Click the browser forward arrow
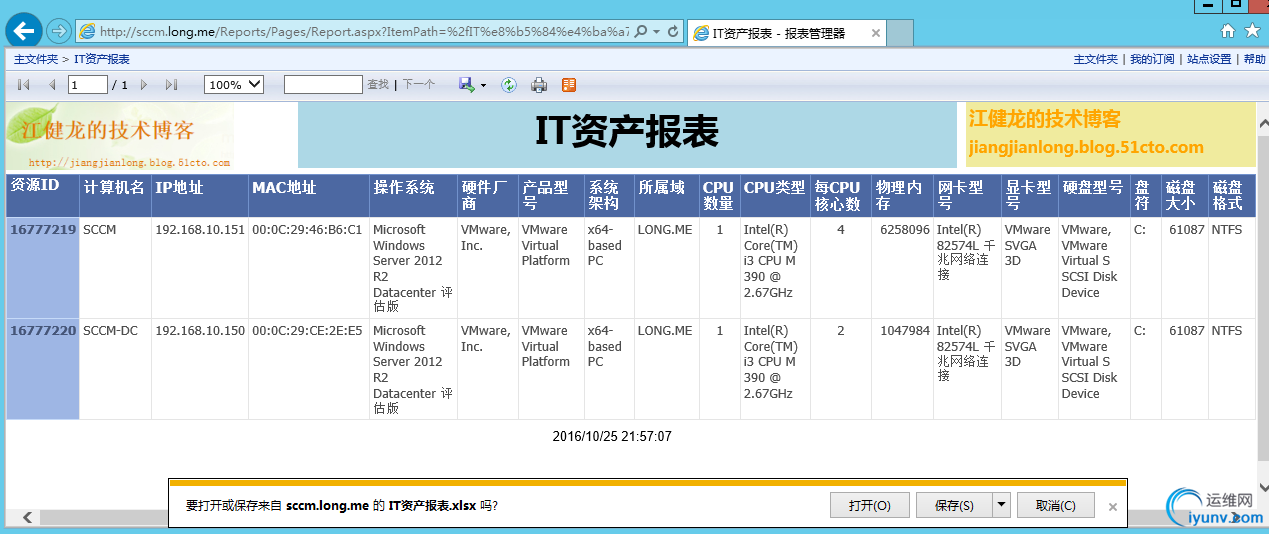 (x=59, y=32)
